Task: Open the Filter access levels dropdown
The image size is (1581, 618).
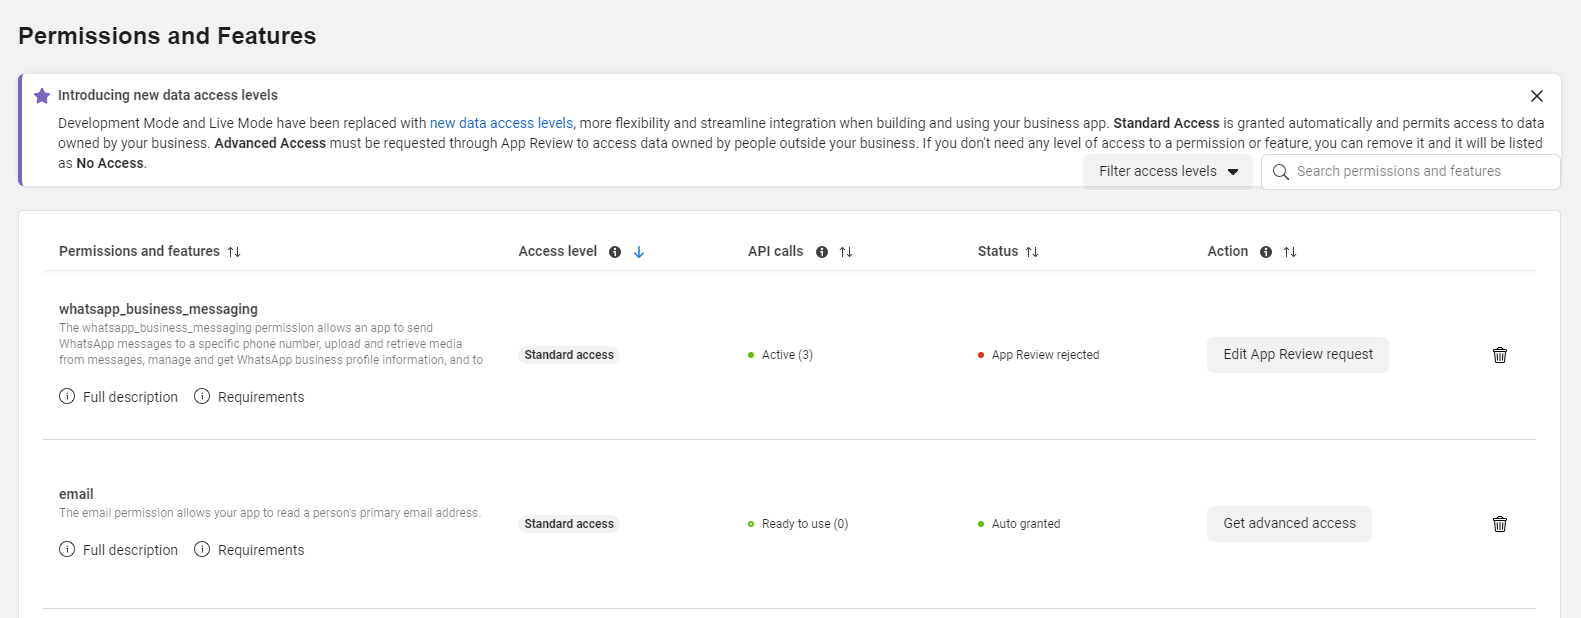Action: pos(1168,171)
